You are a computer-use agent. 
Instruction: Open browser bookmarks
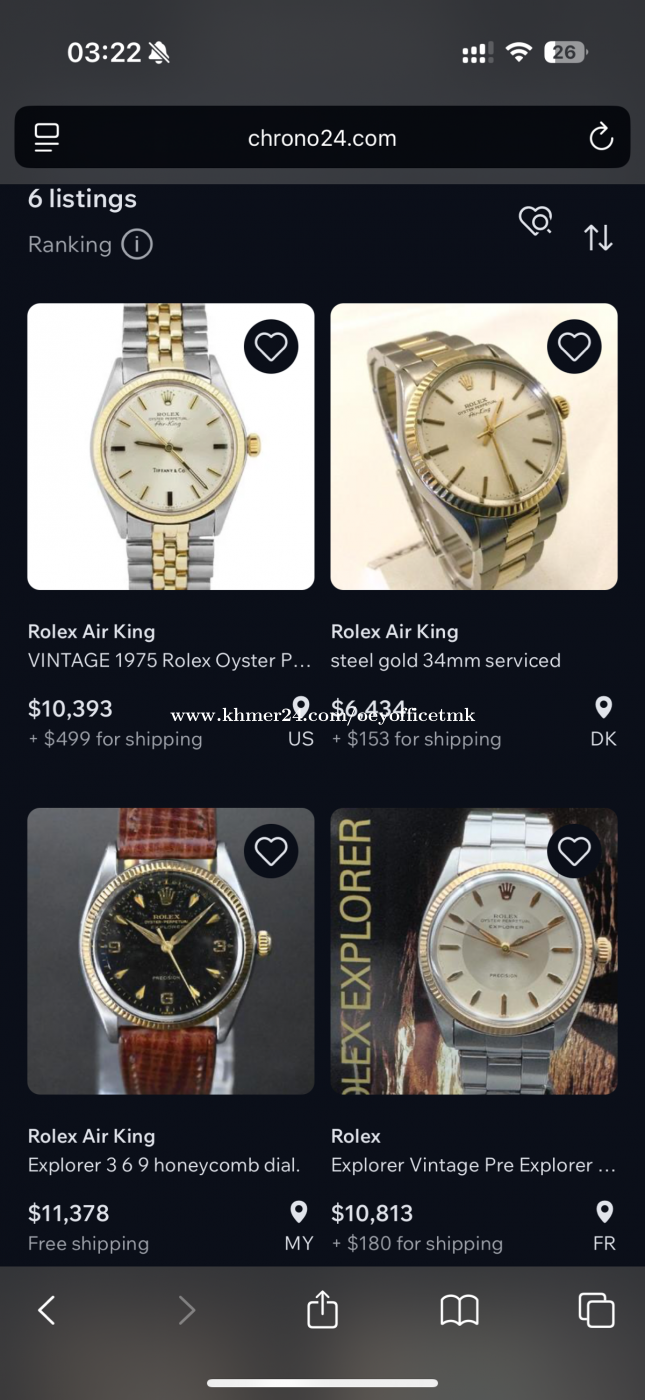tap(459, 1310)
